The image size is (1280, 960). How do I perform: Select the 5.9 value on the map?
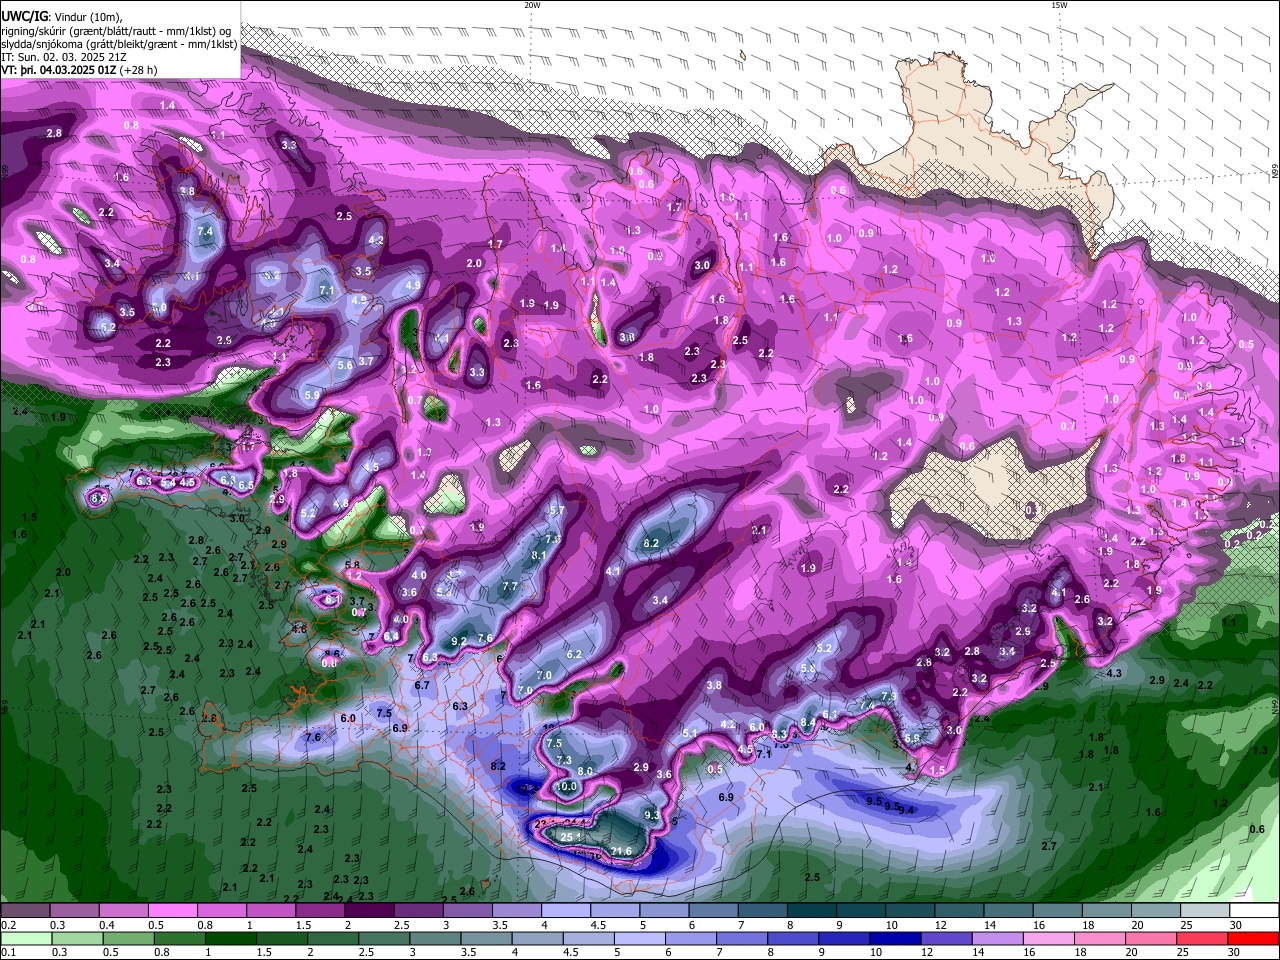point(311,395)
